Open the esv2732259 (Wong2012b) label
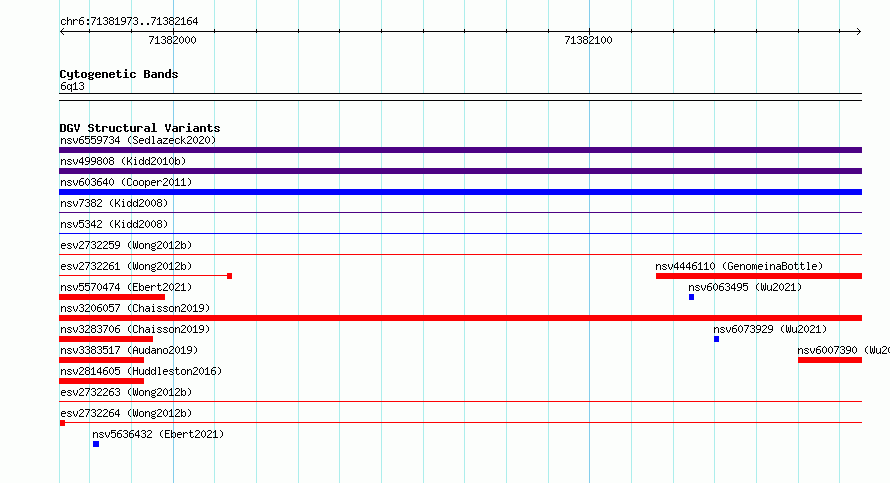This screenshot has width=890, height=483. click(x=126, y=245)
